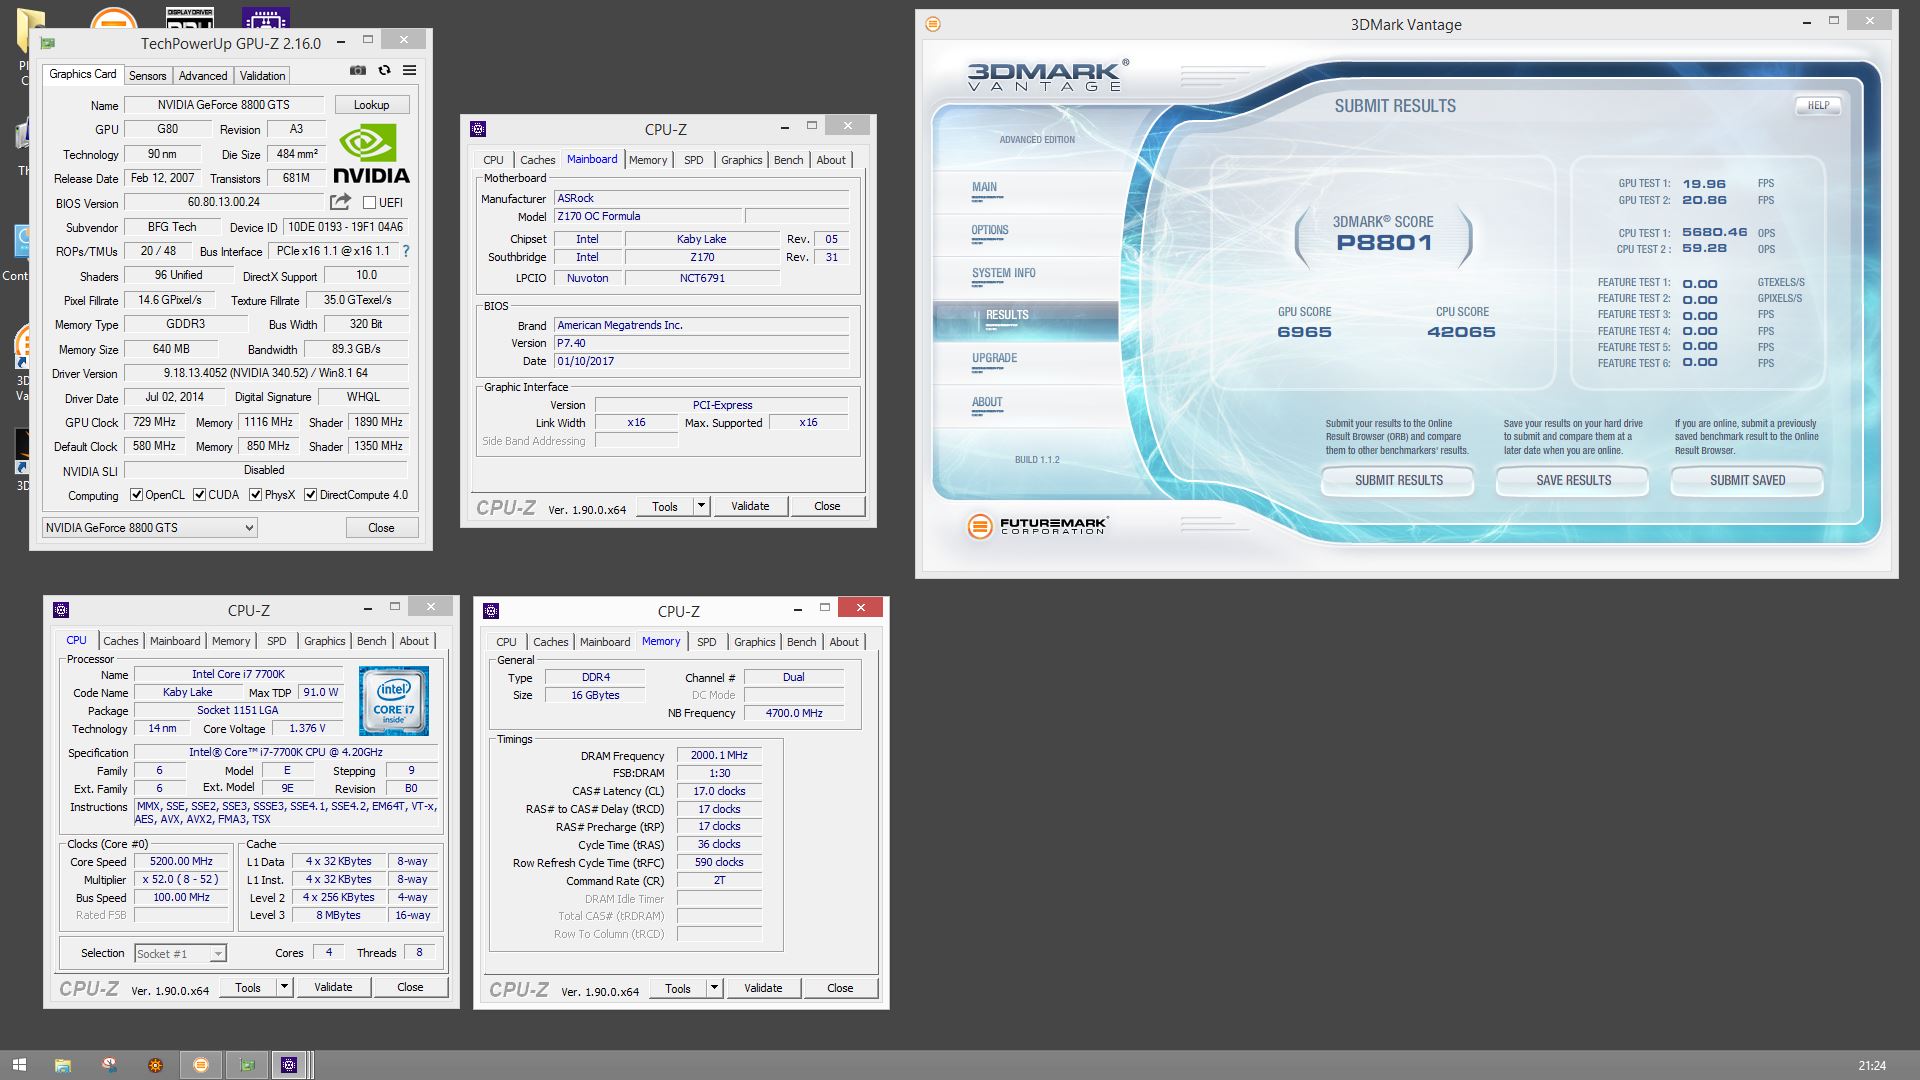
Task: Open Graphics tab in Mainboard CPU-Z window
Action: (x=742, y=160)
